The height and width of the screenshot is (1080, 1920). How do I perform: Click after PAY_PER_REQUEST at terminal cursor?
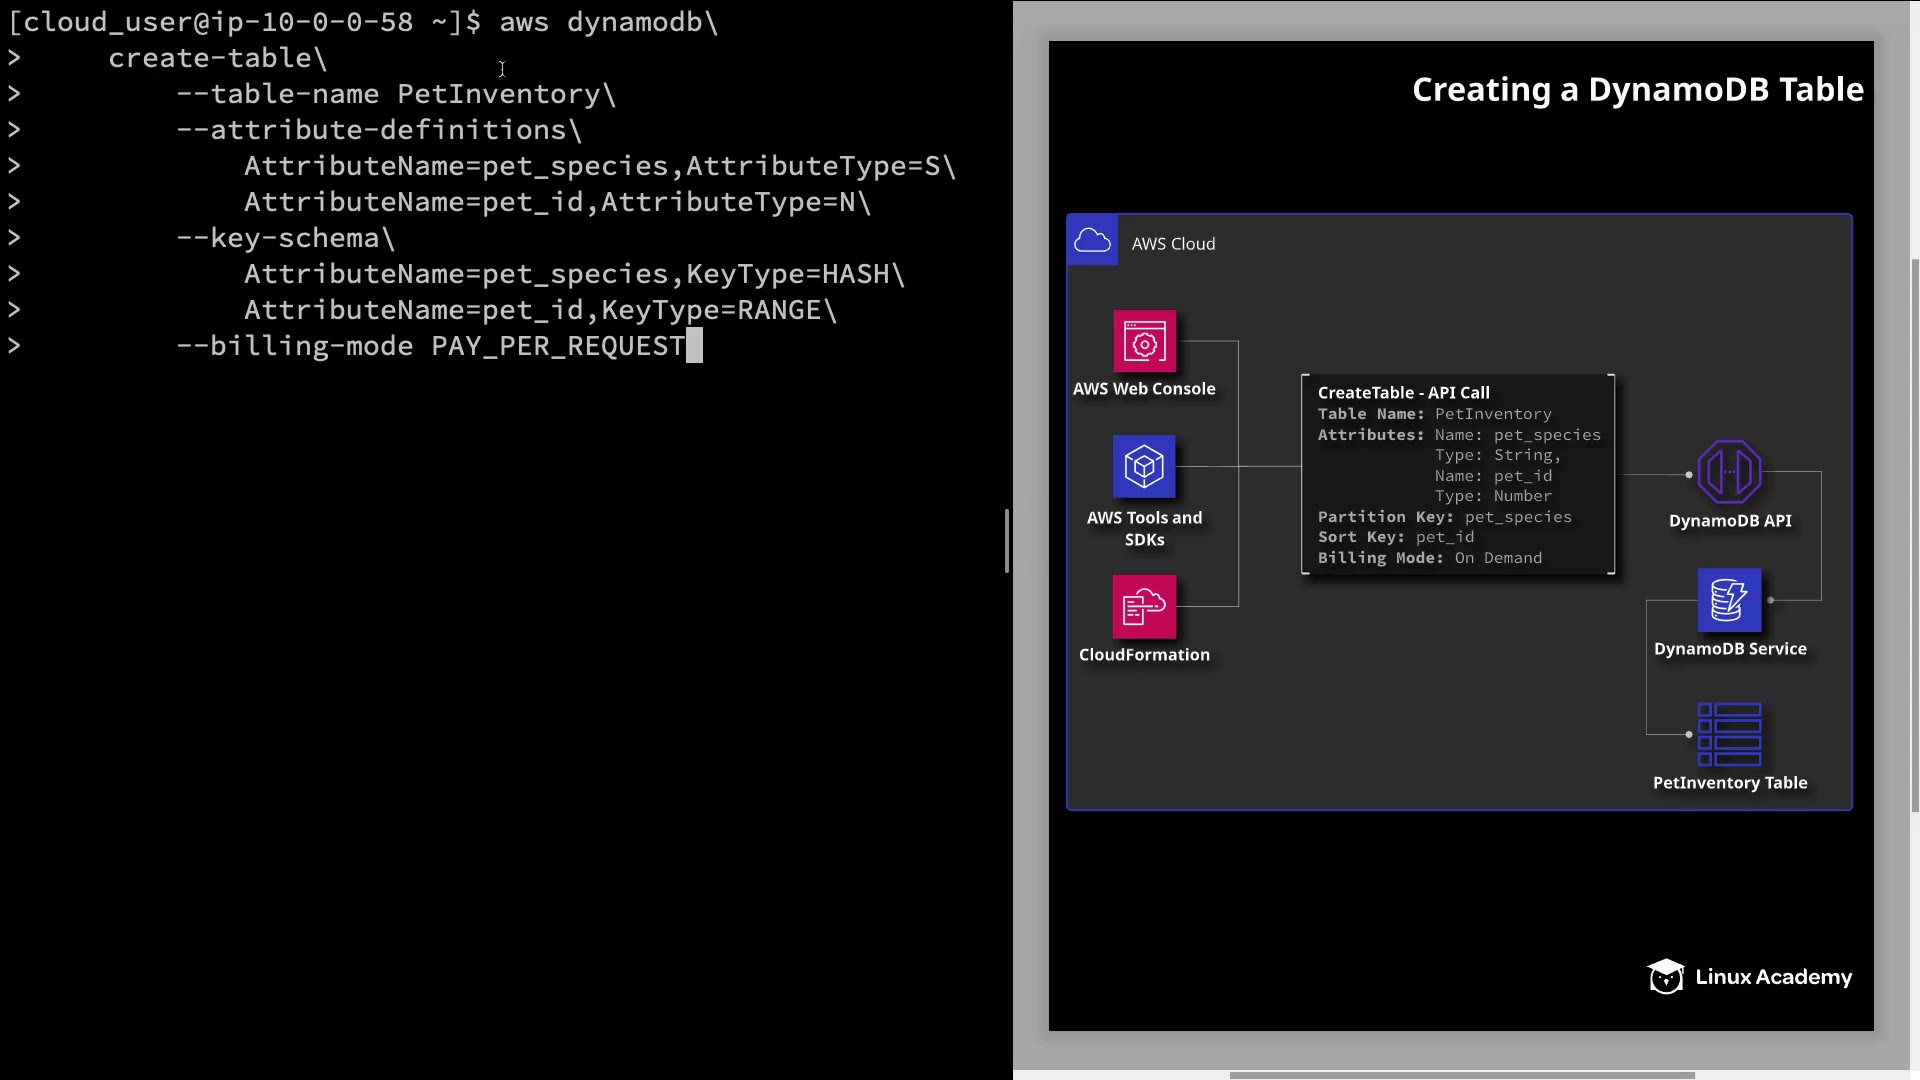694,346
